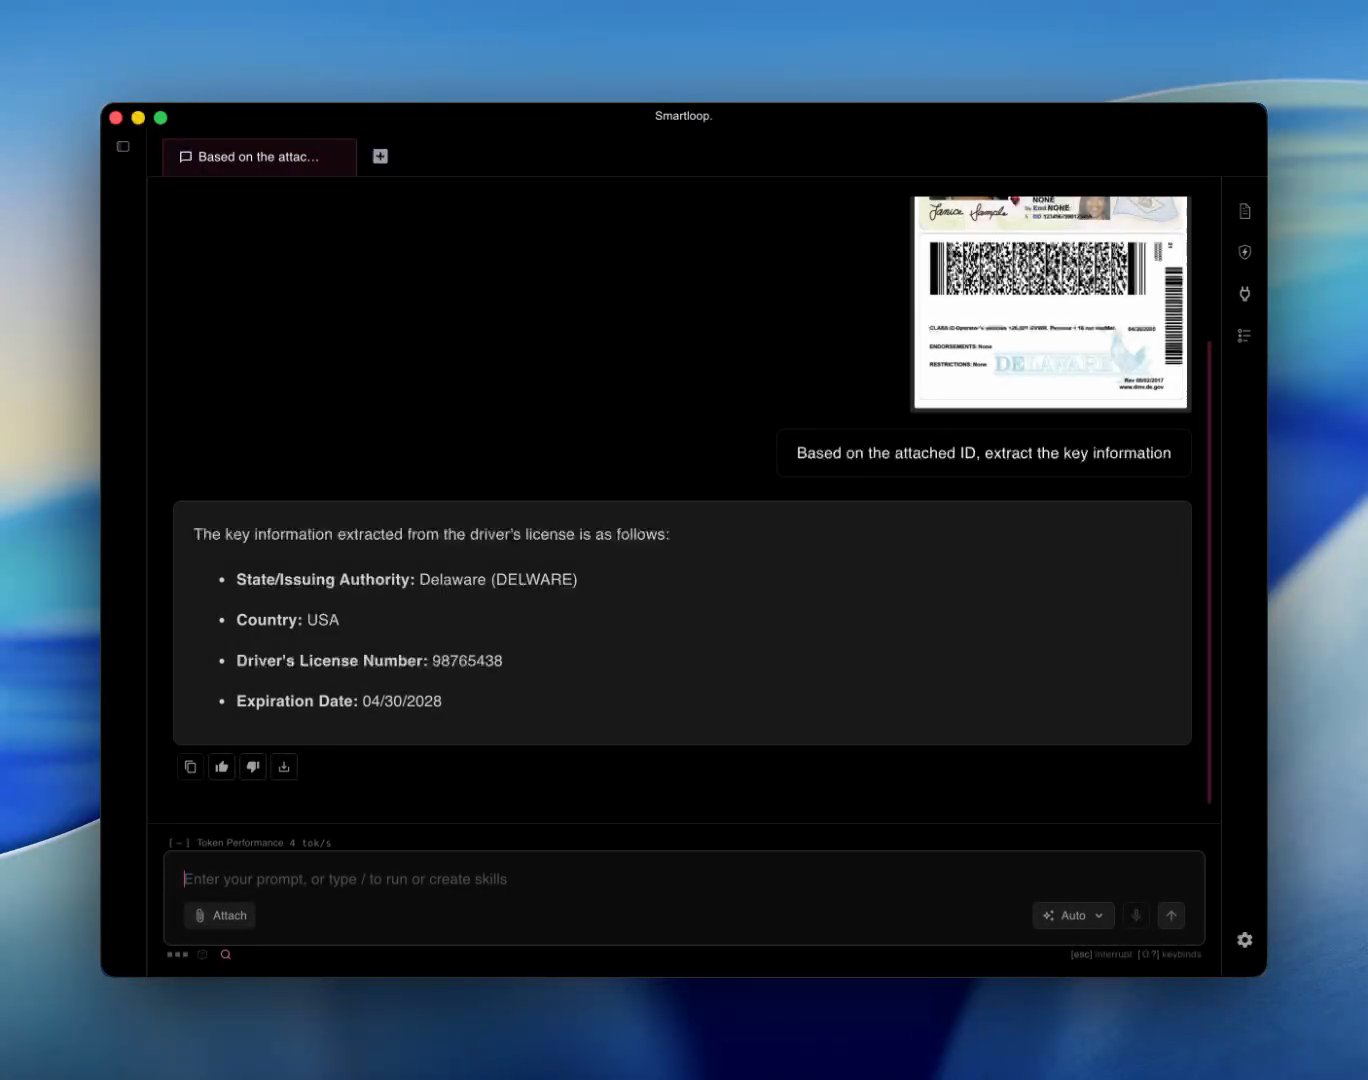Minimize the Smartloop window with yellow button
The height and width of the screenshot is (1080, 1368).
pyautogui.click(x=138, y=118)
